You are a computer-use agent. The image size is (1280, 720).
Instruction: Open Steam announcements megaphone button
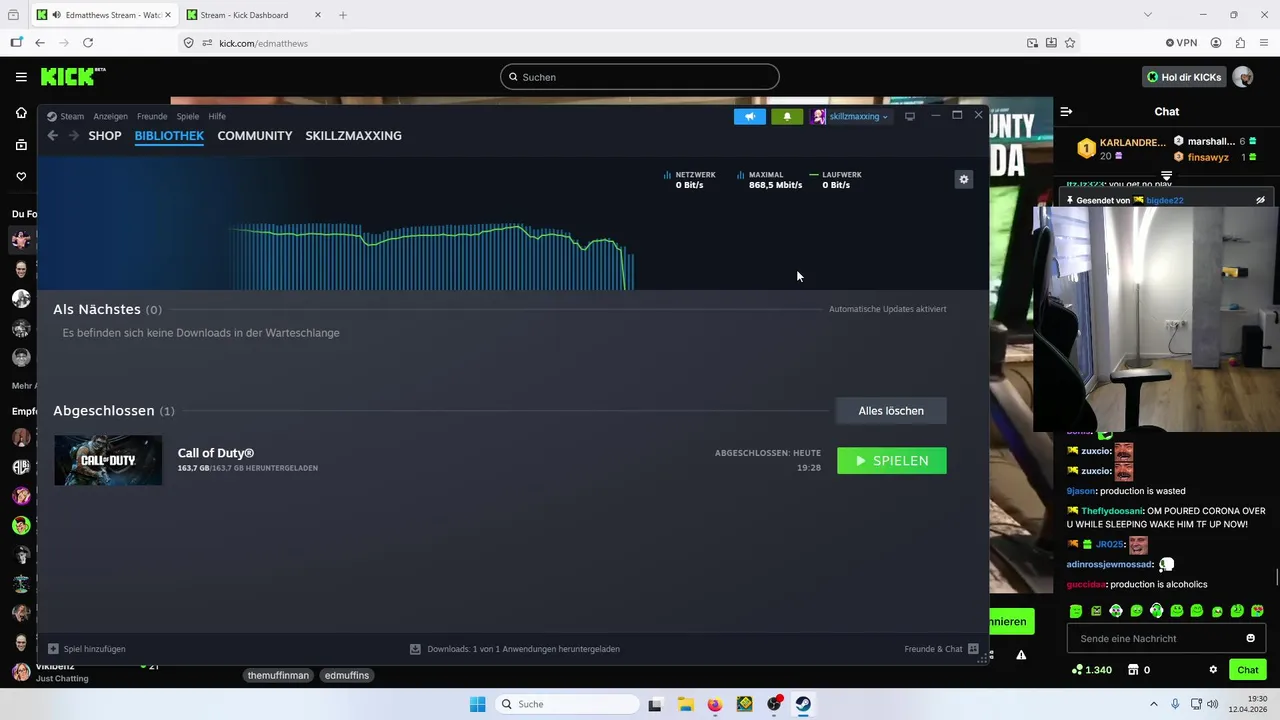point(750,116)
